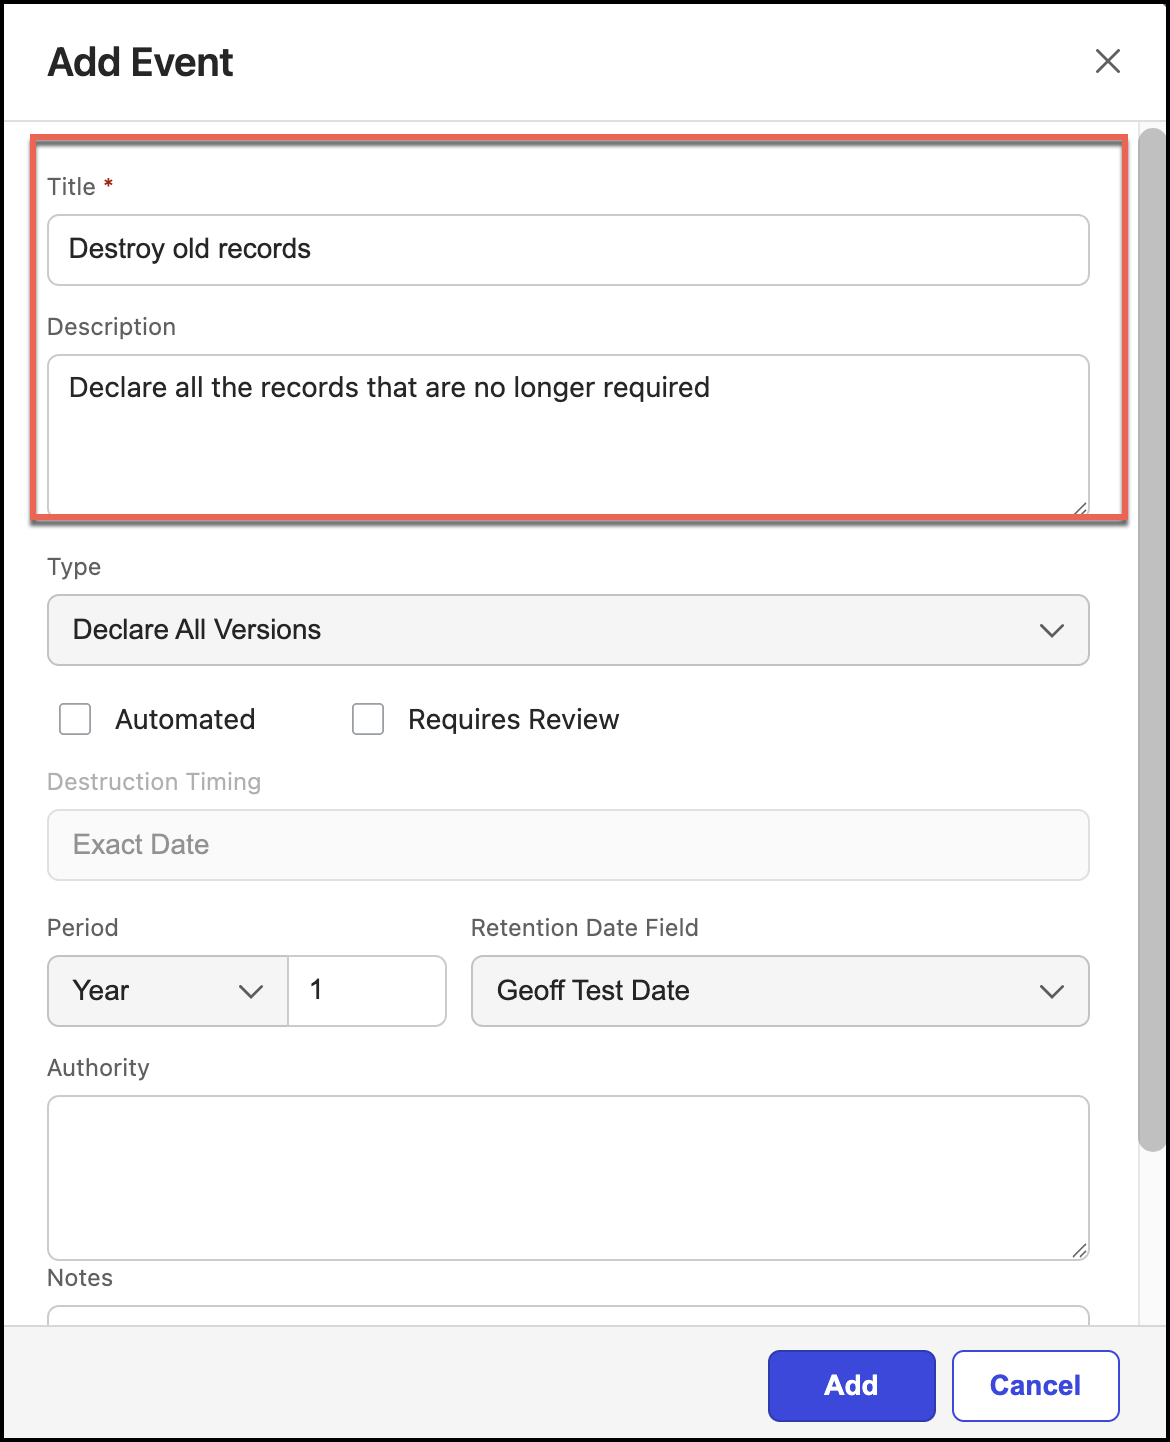
Task: Click the Cancel button
Action: (x=1035, y=1386)
